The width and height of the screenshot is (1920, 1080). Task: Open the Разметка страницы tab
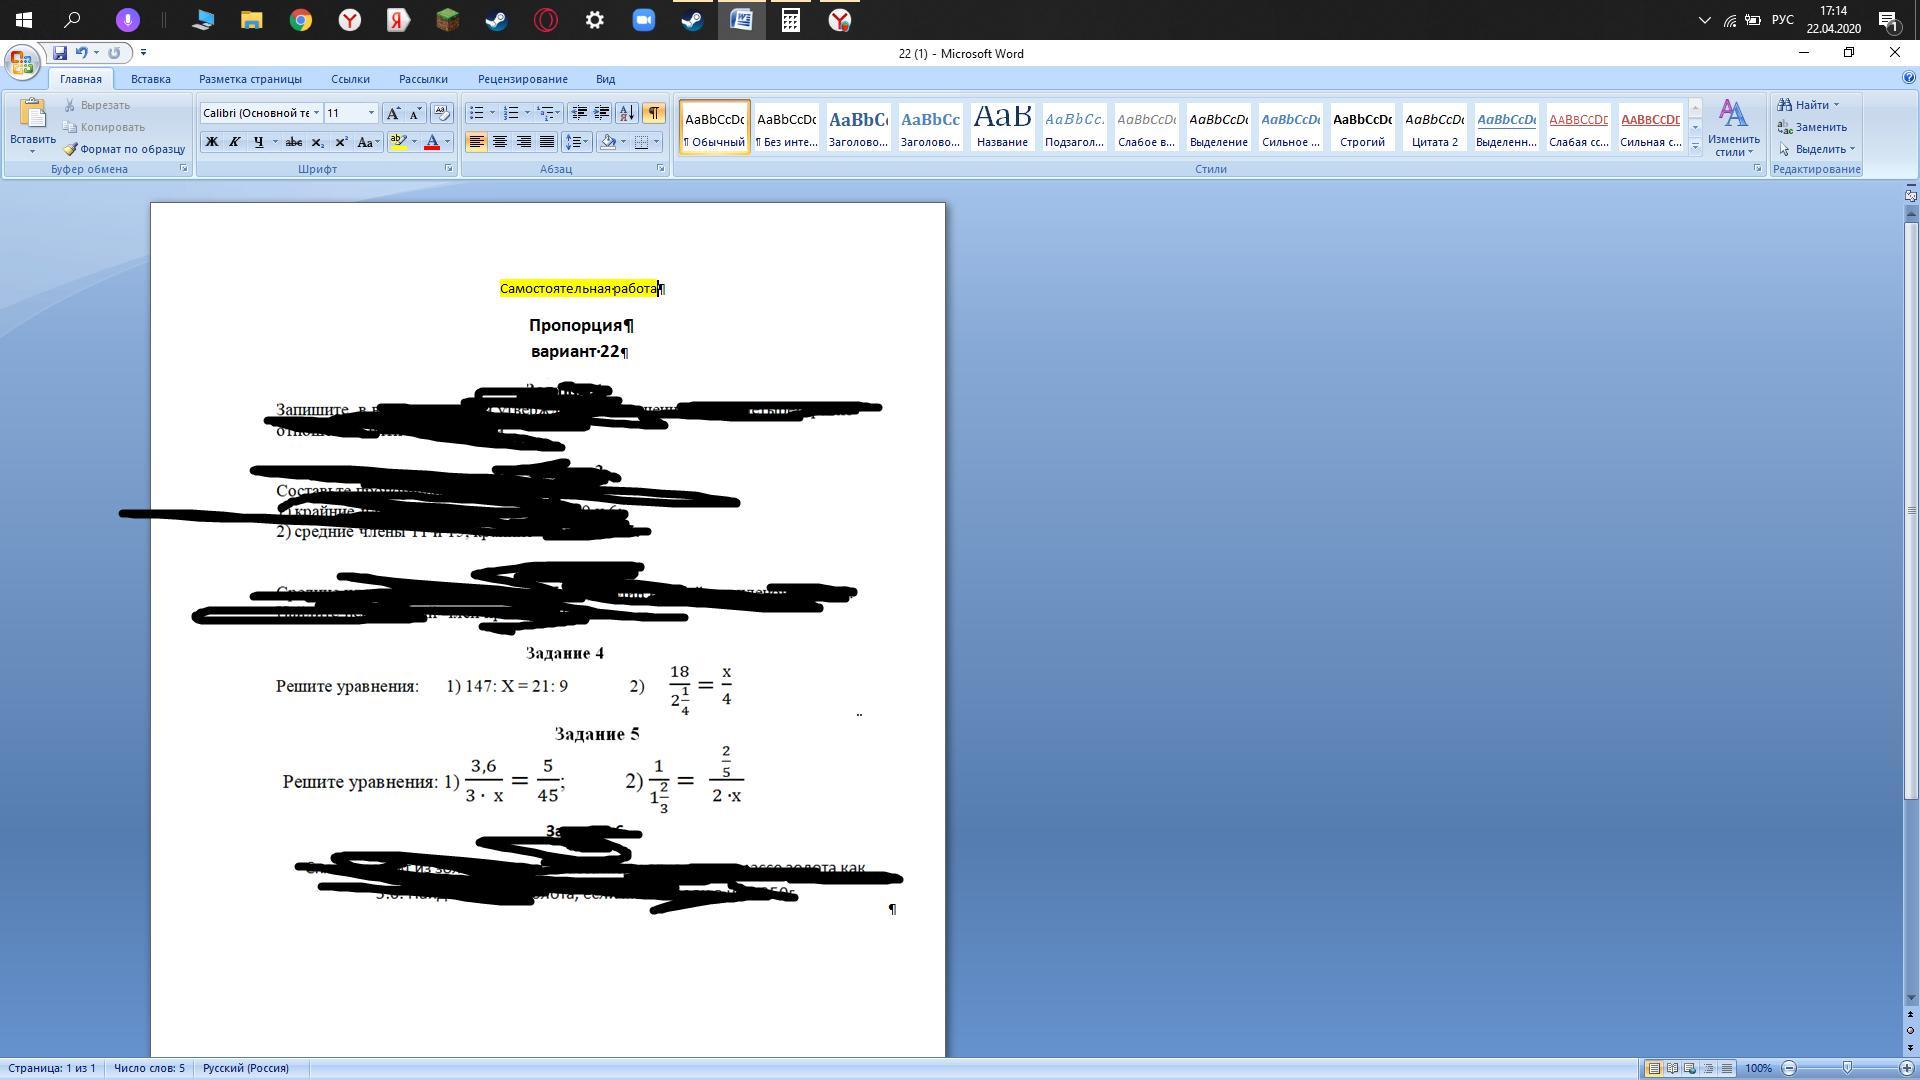pos(250,79)
